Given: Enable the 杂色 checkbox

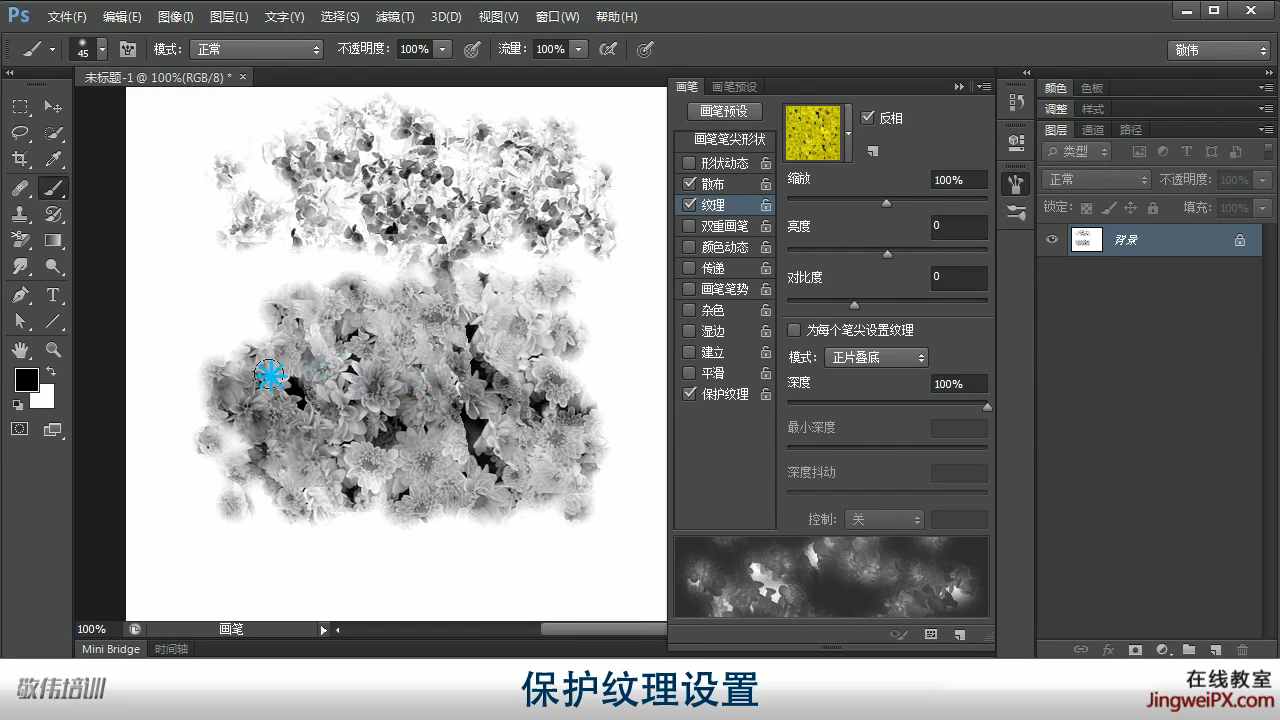Looking at the screenshot, I should (688, 310).
